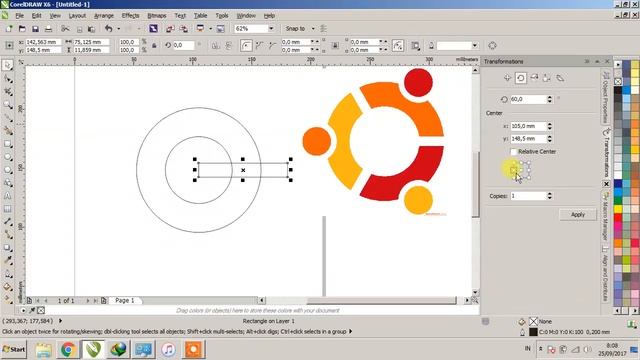This screenshot has height=360, width=640.
Task: Click the New document icon
Action: click(x=9, y=29)
